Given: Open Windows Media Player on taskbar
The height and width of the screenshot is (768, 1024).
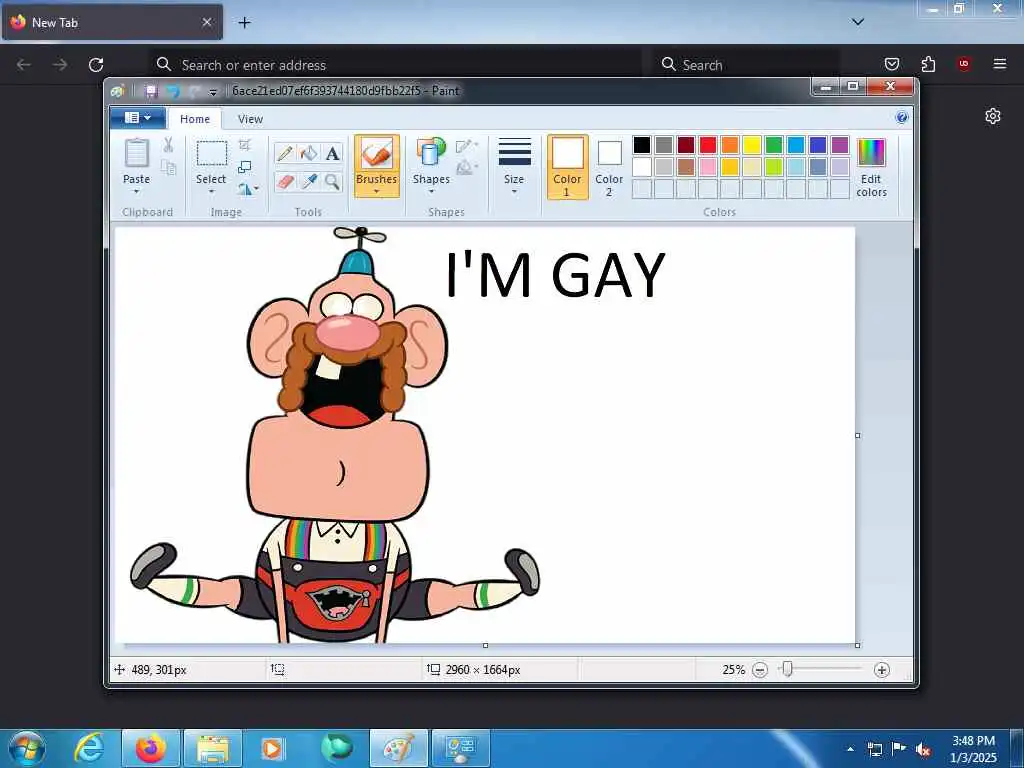Looking at the screenshot, I should click(272, 748).
